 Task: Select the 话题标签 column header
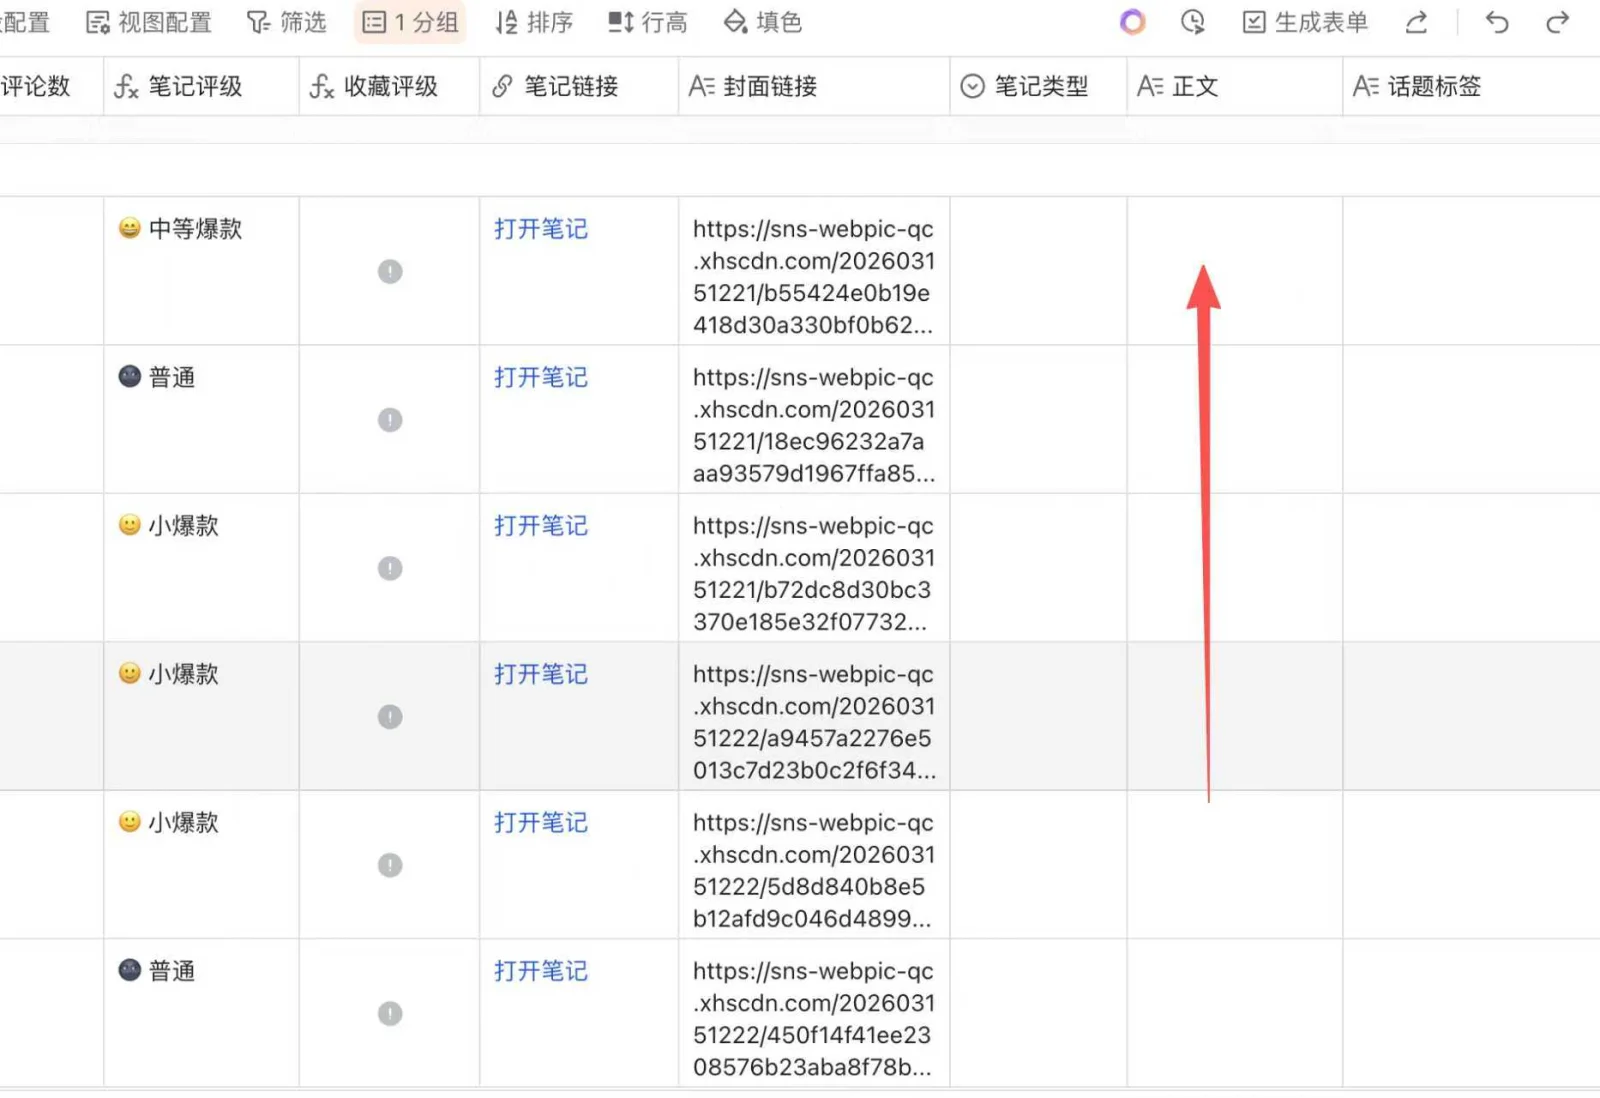1471,86
